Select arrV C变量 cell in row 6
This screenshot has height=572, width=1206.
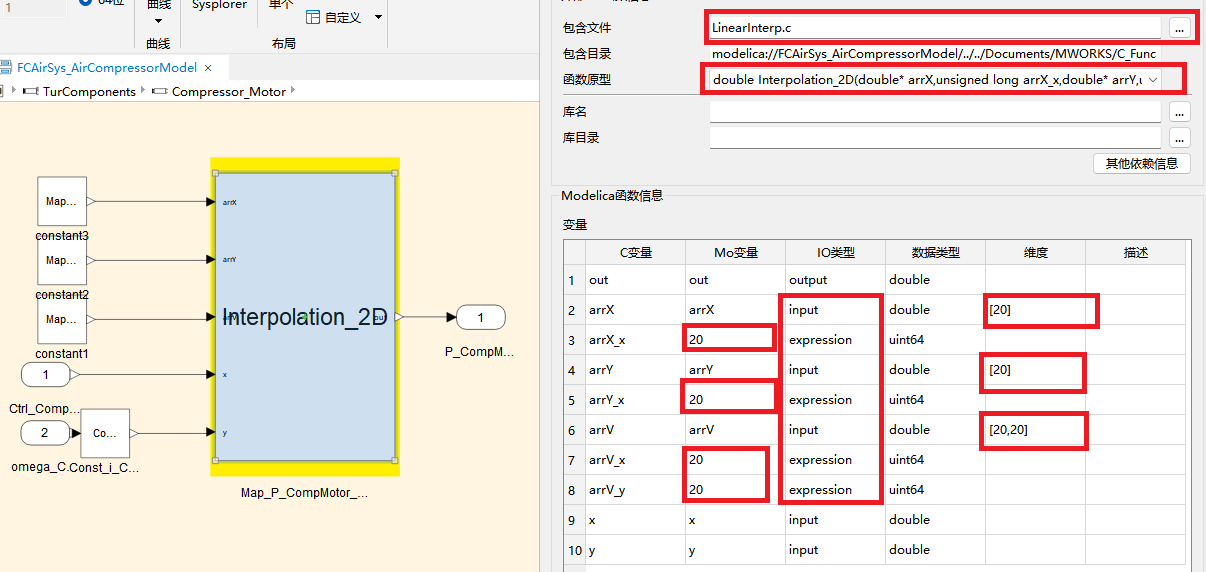(x=636, y=430)
